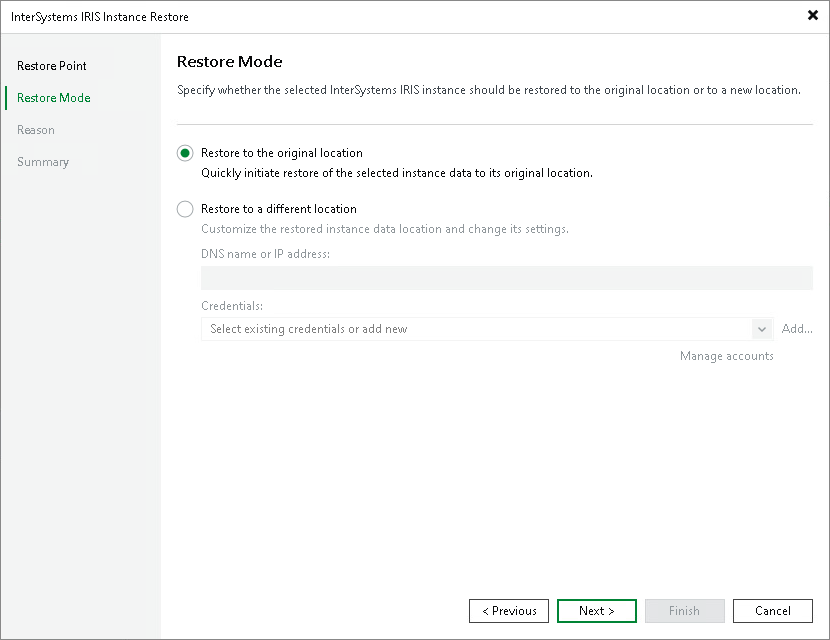Screen dimensions: 830x640
Task: Open the Reason step in sidebar
Action: click(x=35, y=130)
